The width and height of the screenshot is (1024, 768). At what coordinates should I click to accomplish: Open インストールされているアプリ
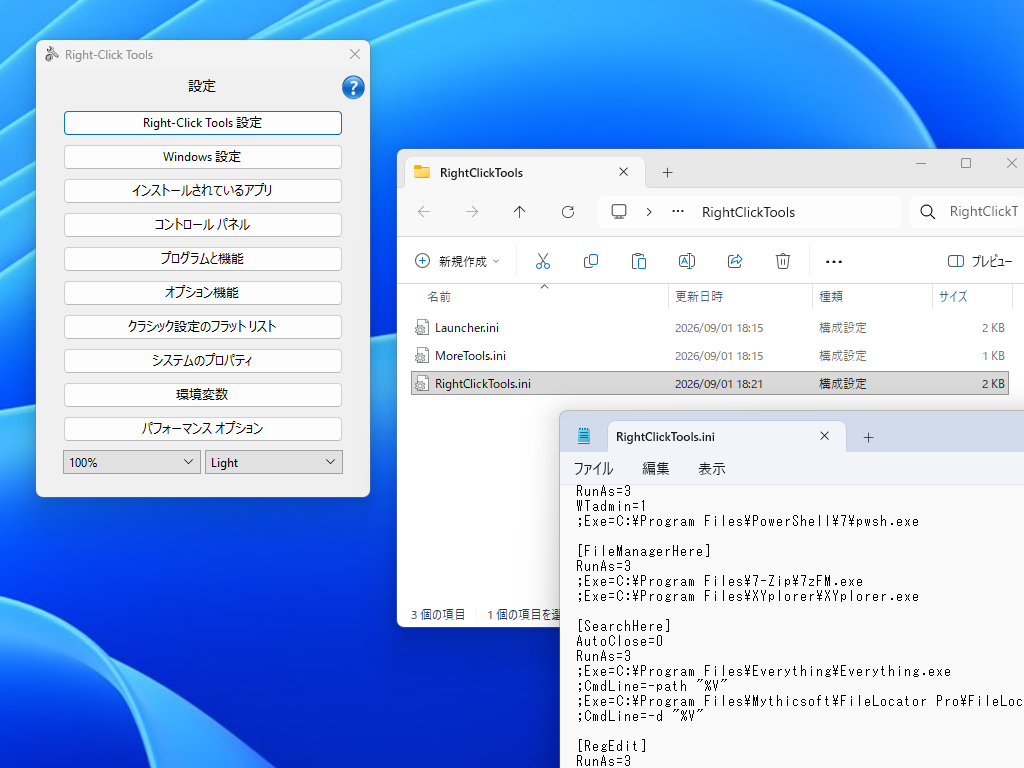(202, 191)
